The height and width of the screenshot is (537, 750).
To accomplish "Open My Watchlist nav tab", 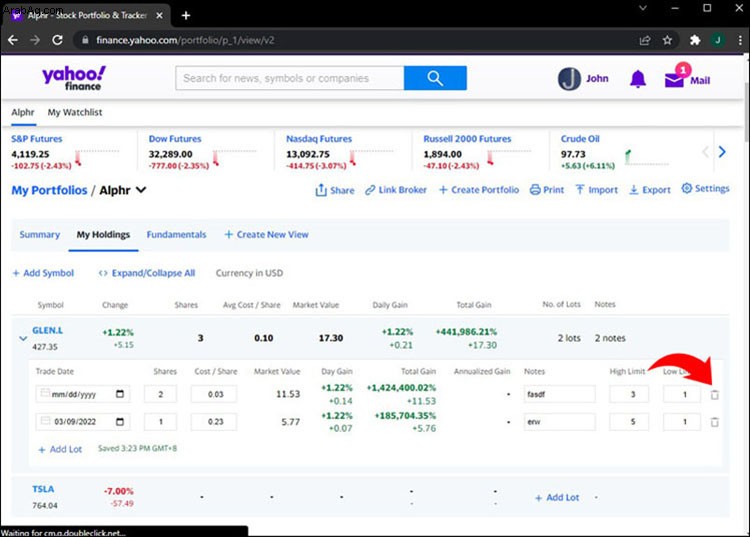I will coord(75,112).
